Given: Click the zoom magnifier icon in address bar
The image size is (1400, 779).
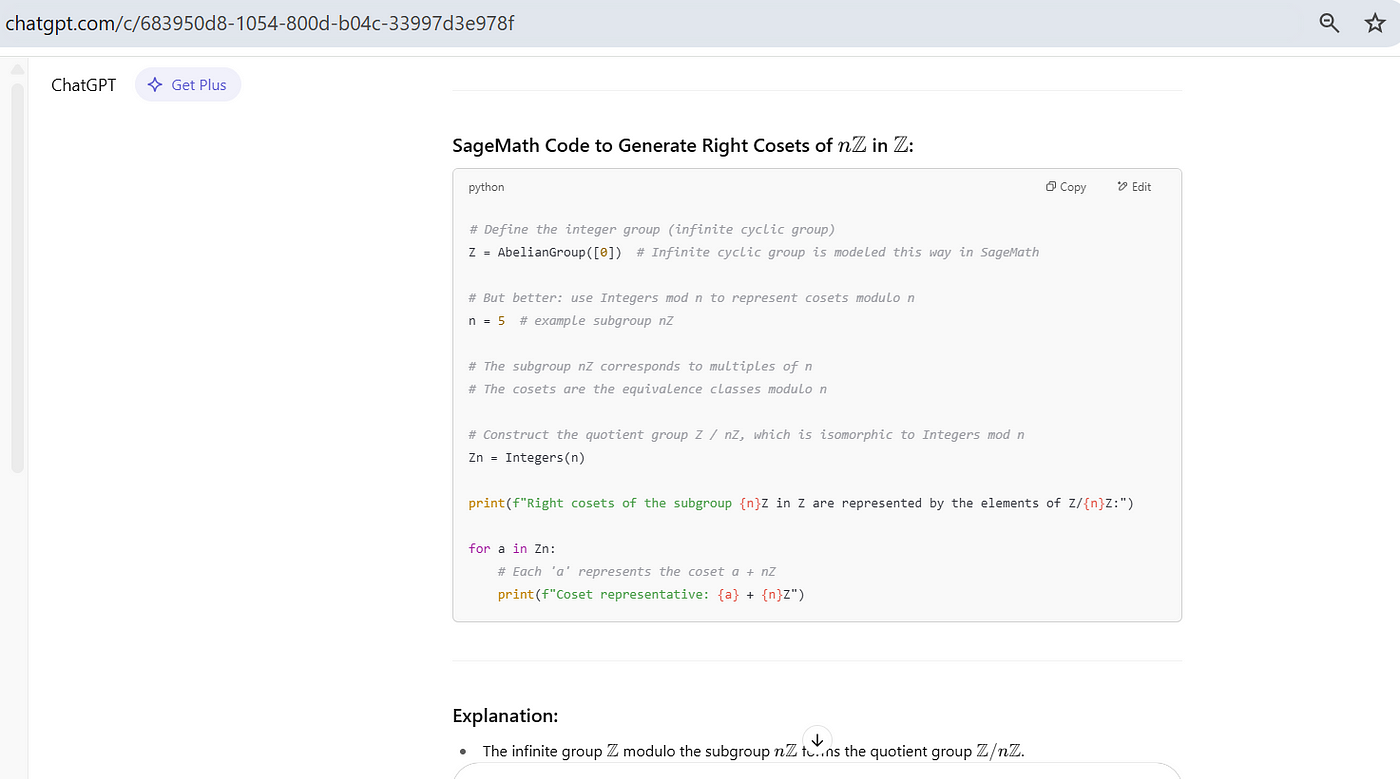Looking at the screenshot, I should click(1329, 23).
